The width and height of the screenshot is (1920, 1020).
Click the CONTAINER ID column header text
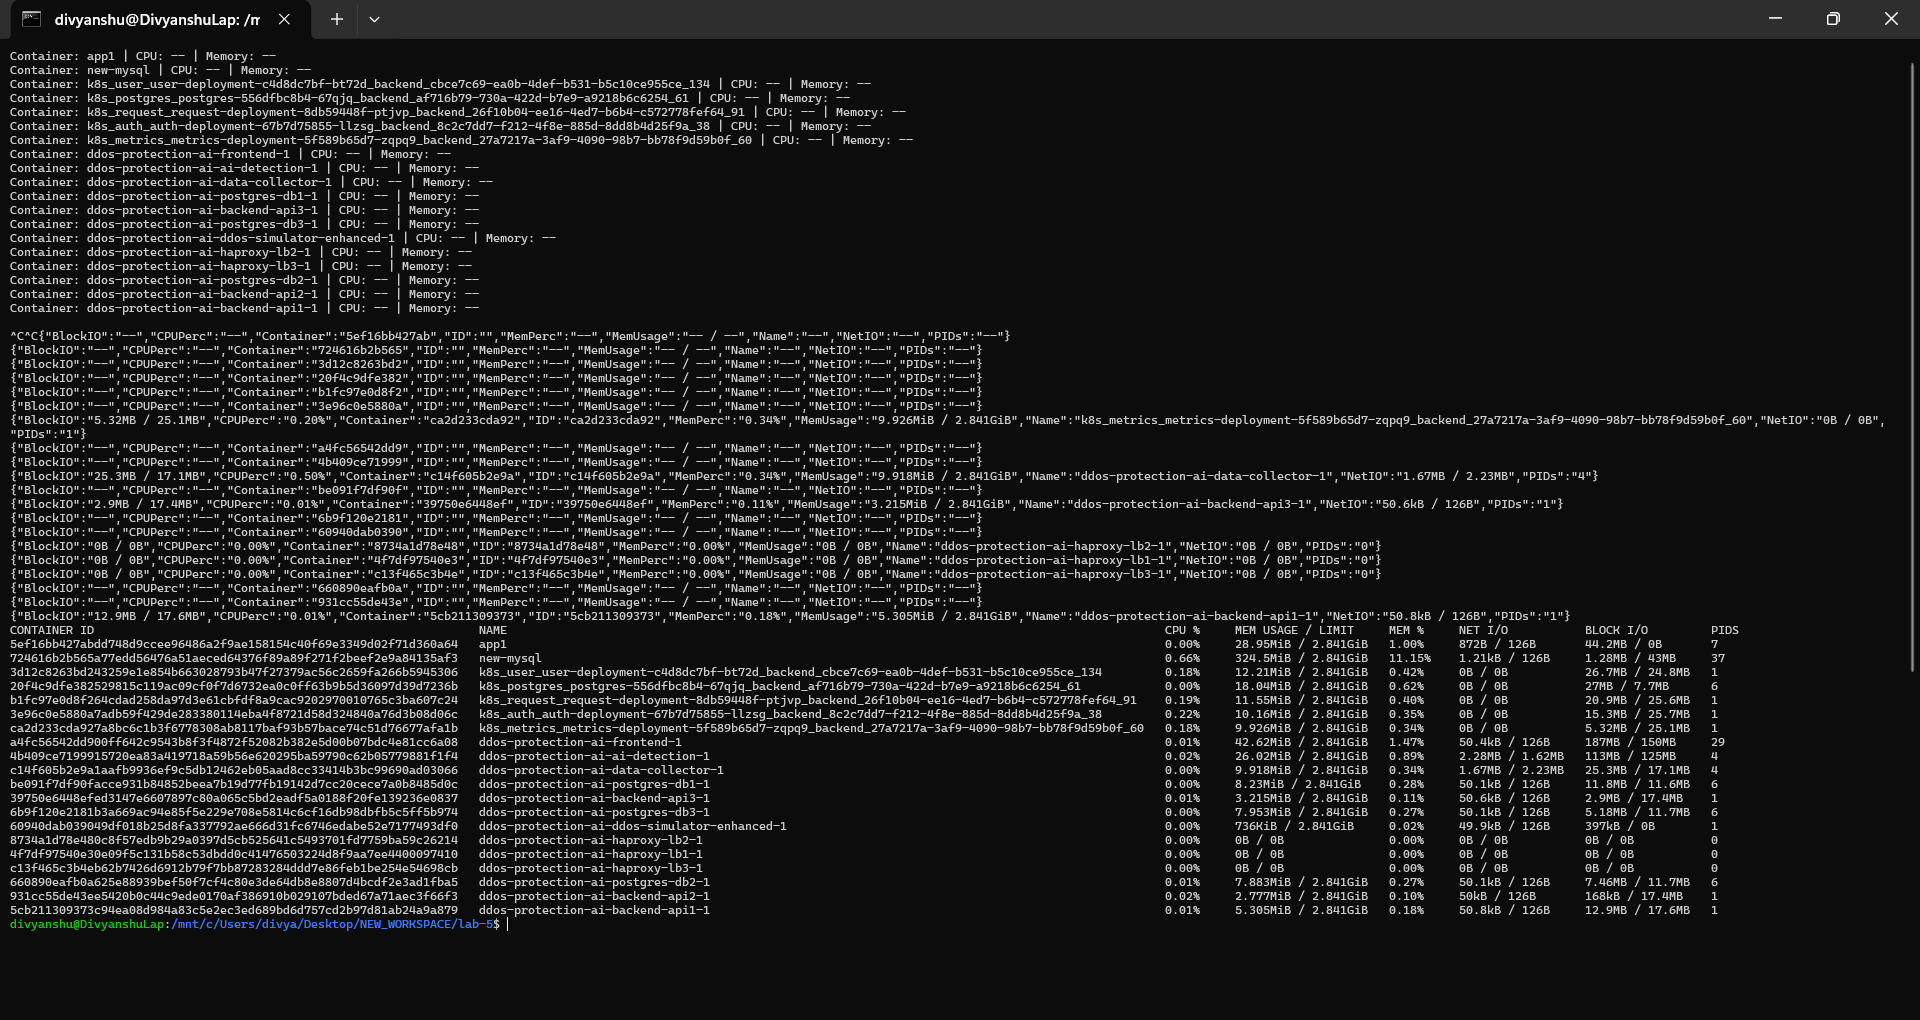click(x=52, y=630)
